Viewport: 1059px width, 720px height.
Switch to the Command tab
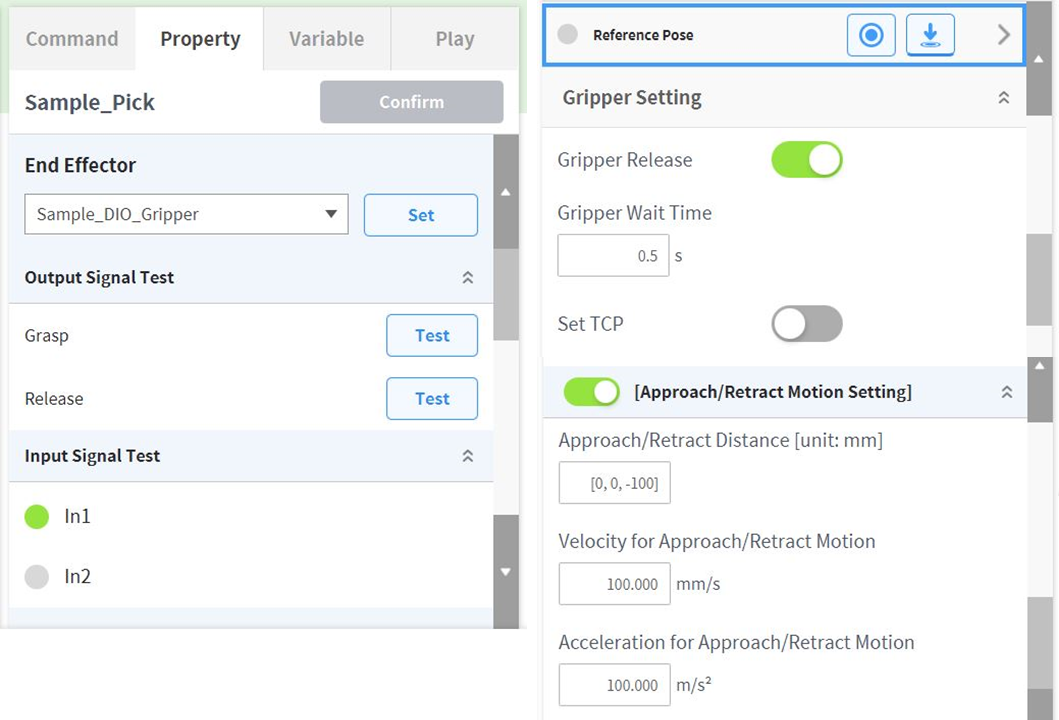72,39
